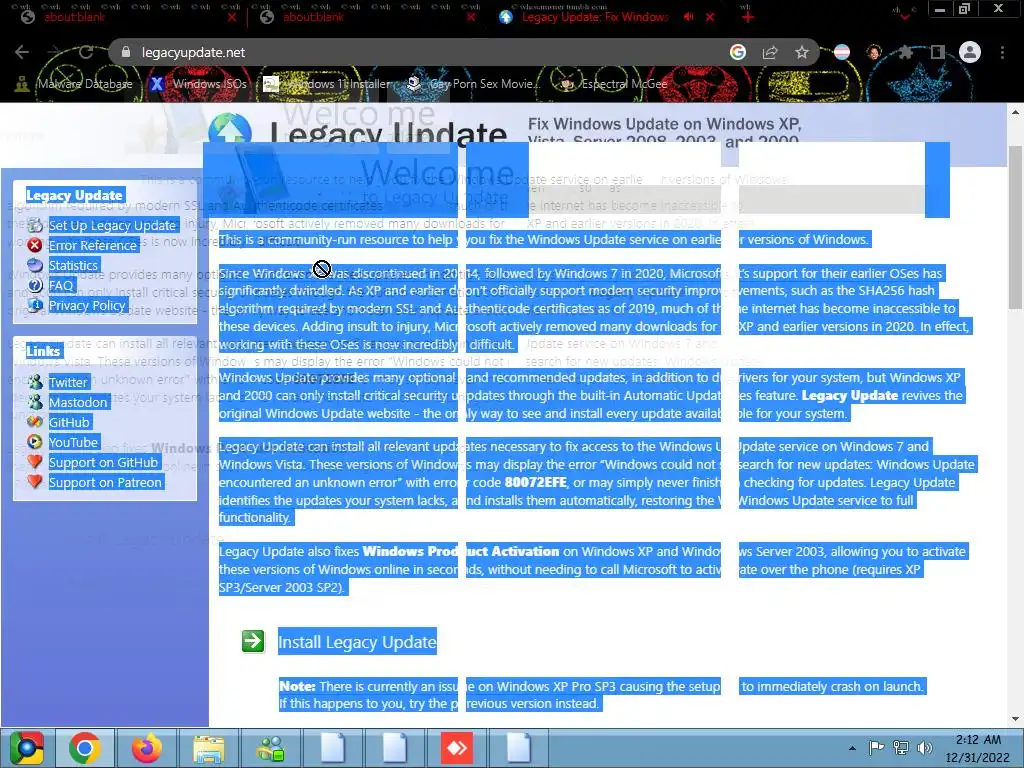Open Chrome from the taskbar
Image resolution: width=1024 pixels, height=768 pixels.
pos(85,748)
